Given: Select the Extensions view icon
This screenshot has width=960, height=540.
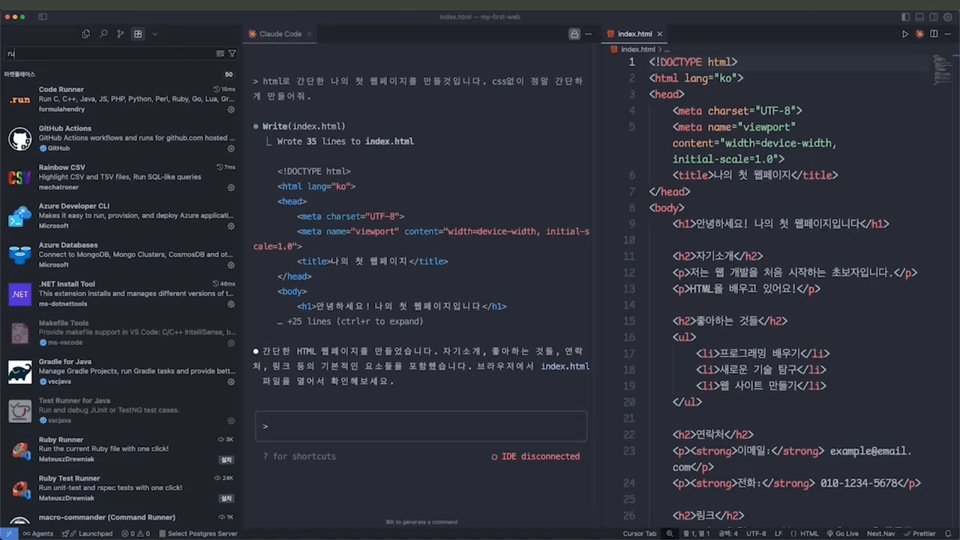Looking at the screenshot, I should point(138,34).
